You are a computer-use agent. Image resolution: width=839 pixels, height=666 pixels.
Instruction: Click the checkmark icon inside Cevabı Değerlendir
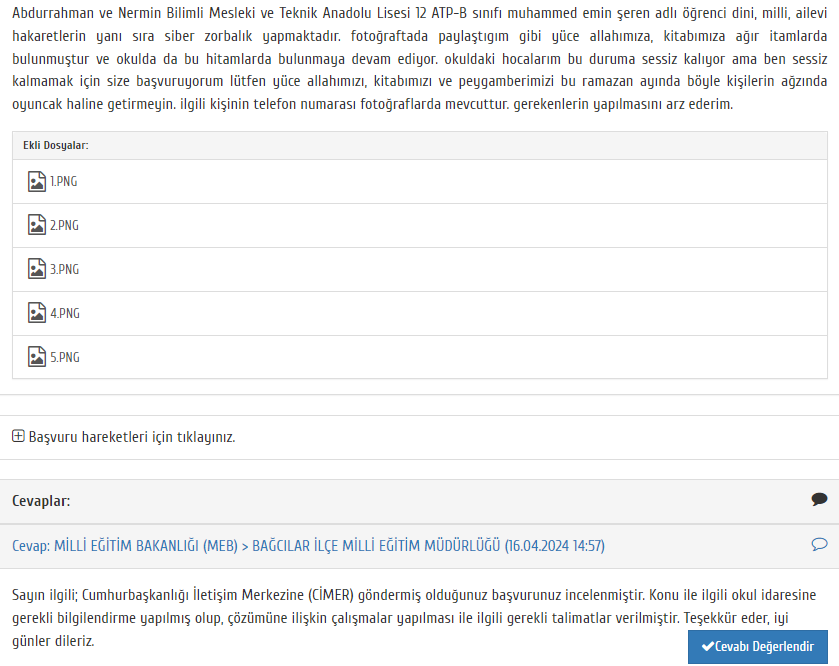pyautogui.click(x=707, y=646)
